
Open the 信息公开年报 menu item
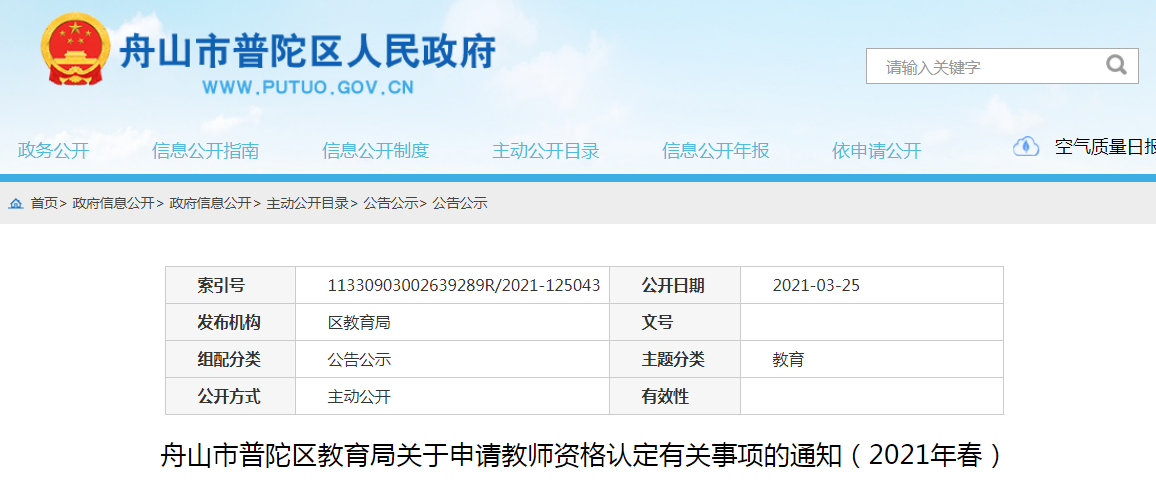click(716, 151)
